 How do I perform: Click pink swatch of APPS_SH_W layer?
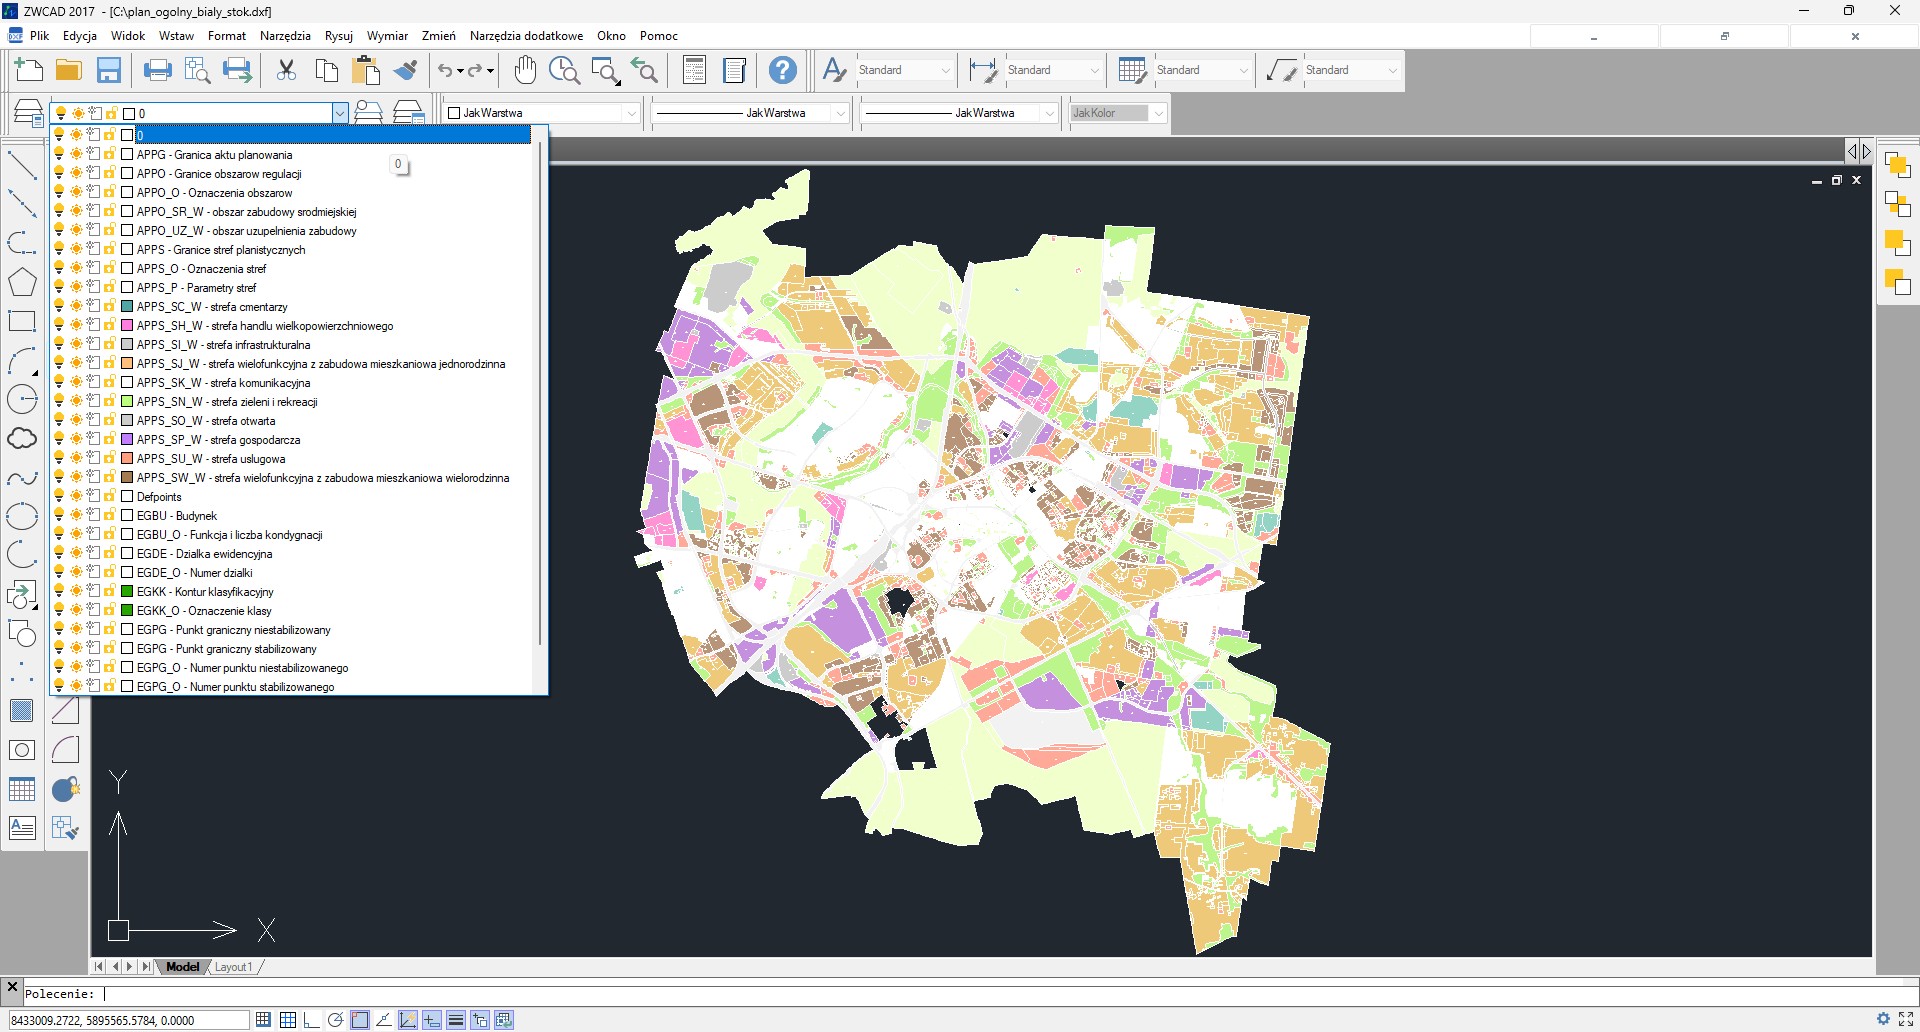tap(127, 325)
